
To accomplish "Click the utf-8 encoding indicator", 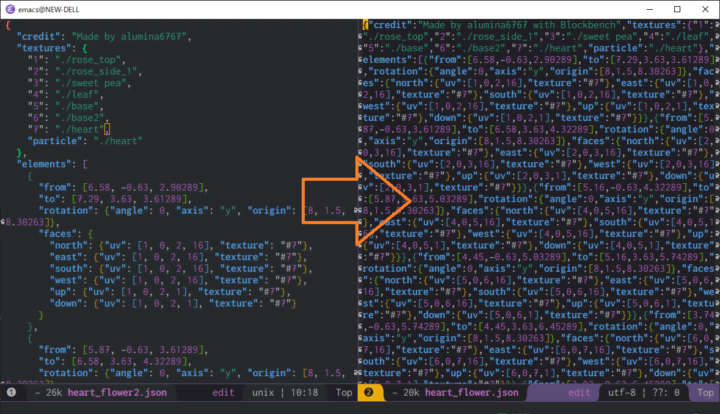I will tap(625, 393).
